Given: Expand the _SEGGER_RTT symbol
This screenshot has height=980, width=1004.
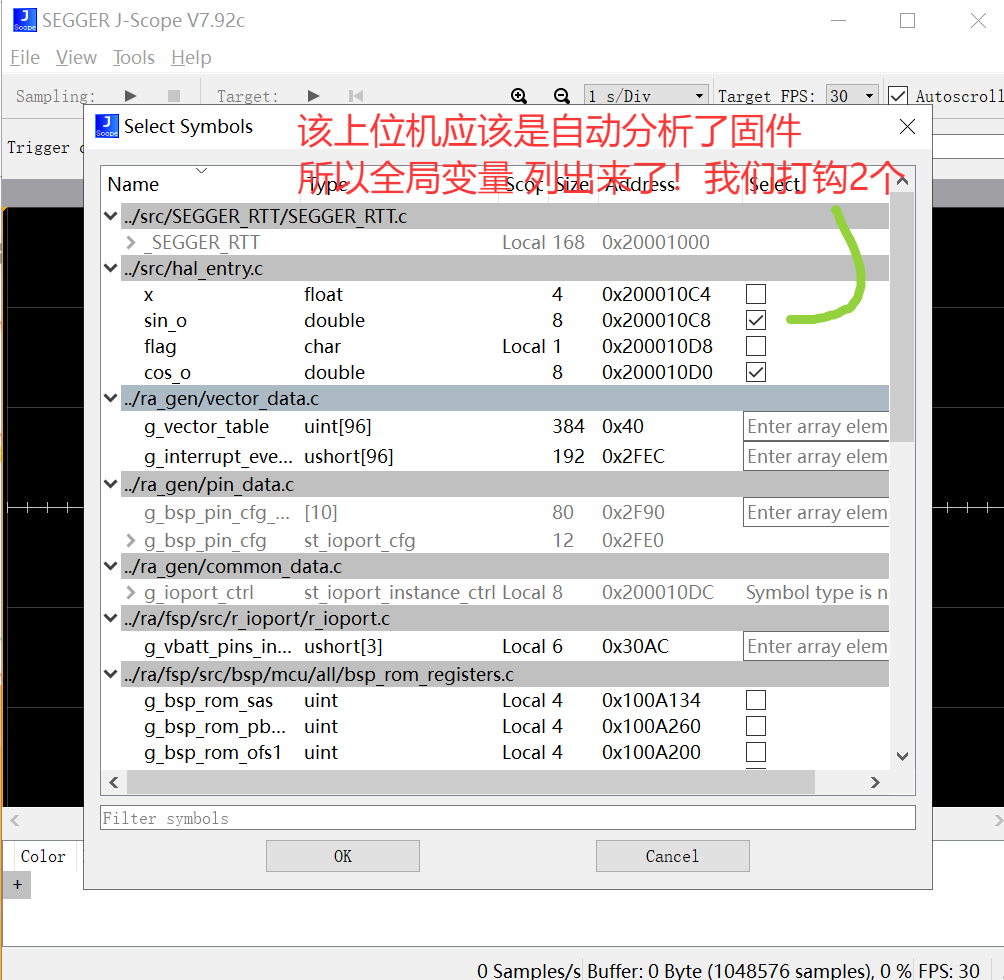Looking at the screenshot, I should point(131,243).
